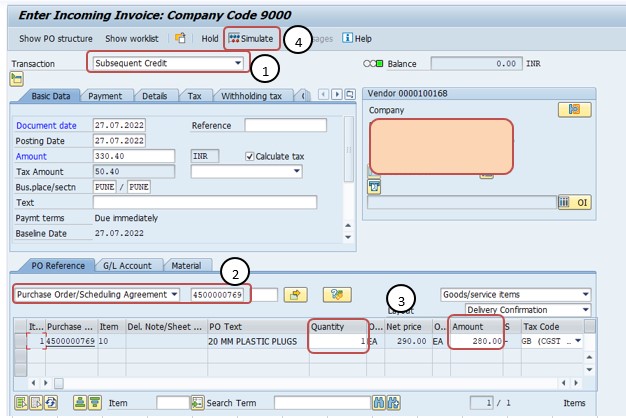Click the bank data icon in Vendor panel
The width and height of the screenshot is (626, 418).
pyautogui.click(x=374, y=186)
